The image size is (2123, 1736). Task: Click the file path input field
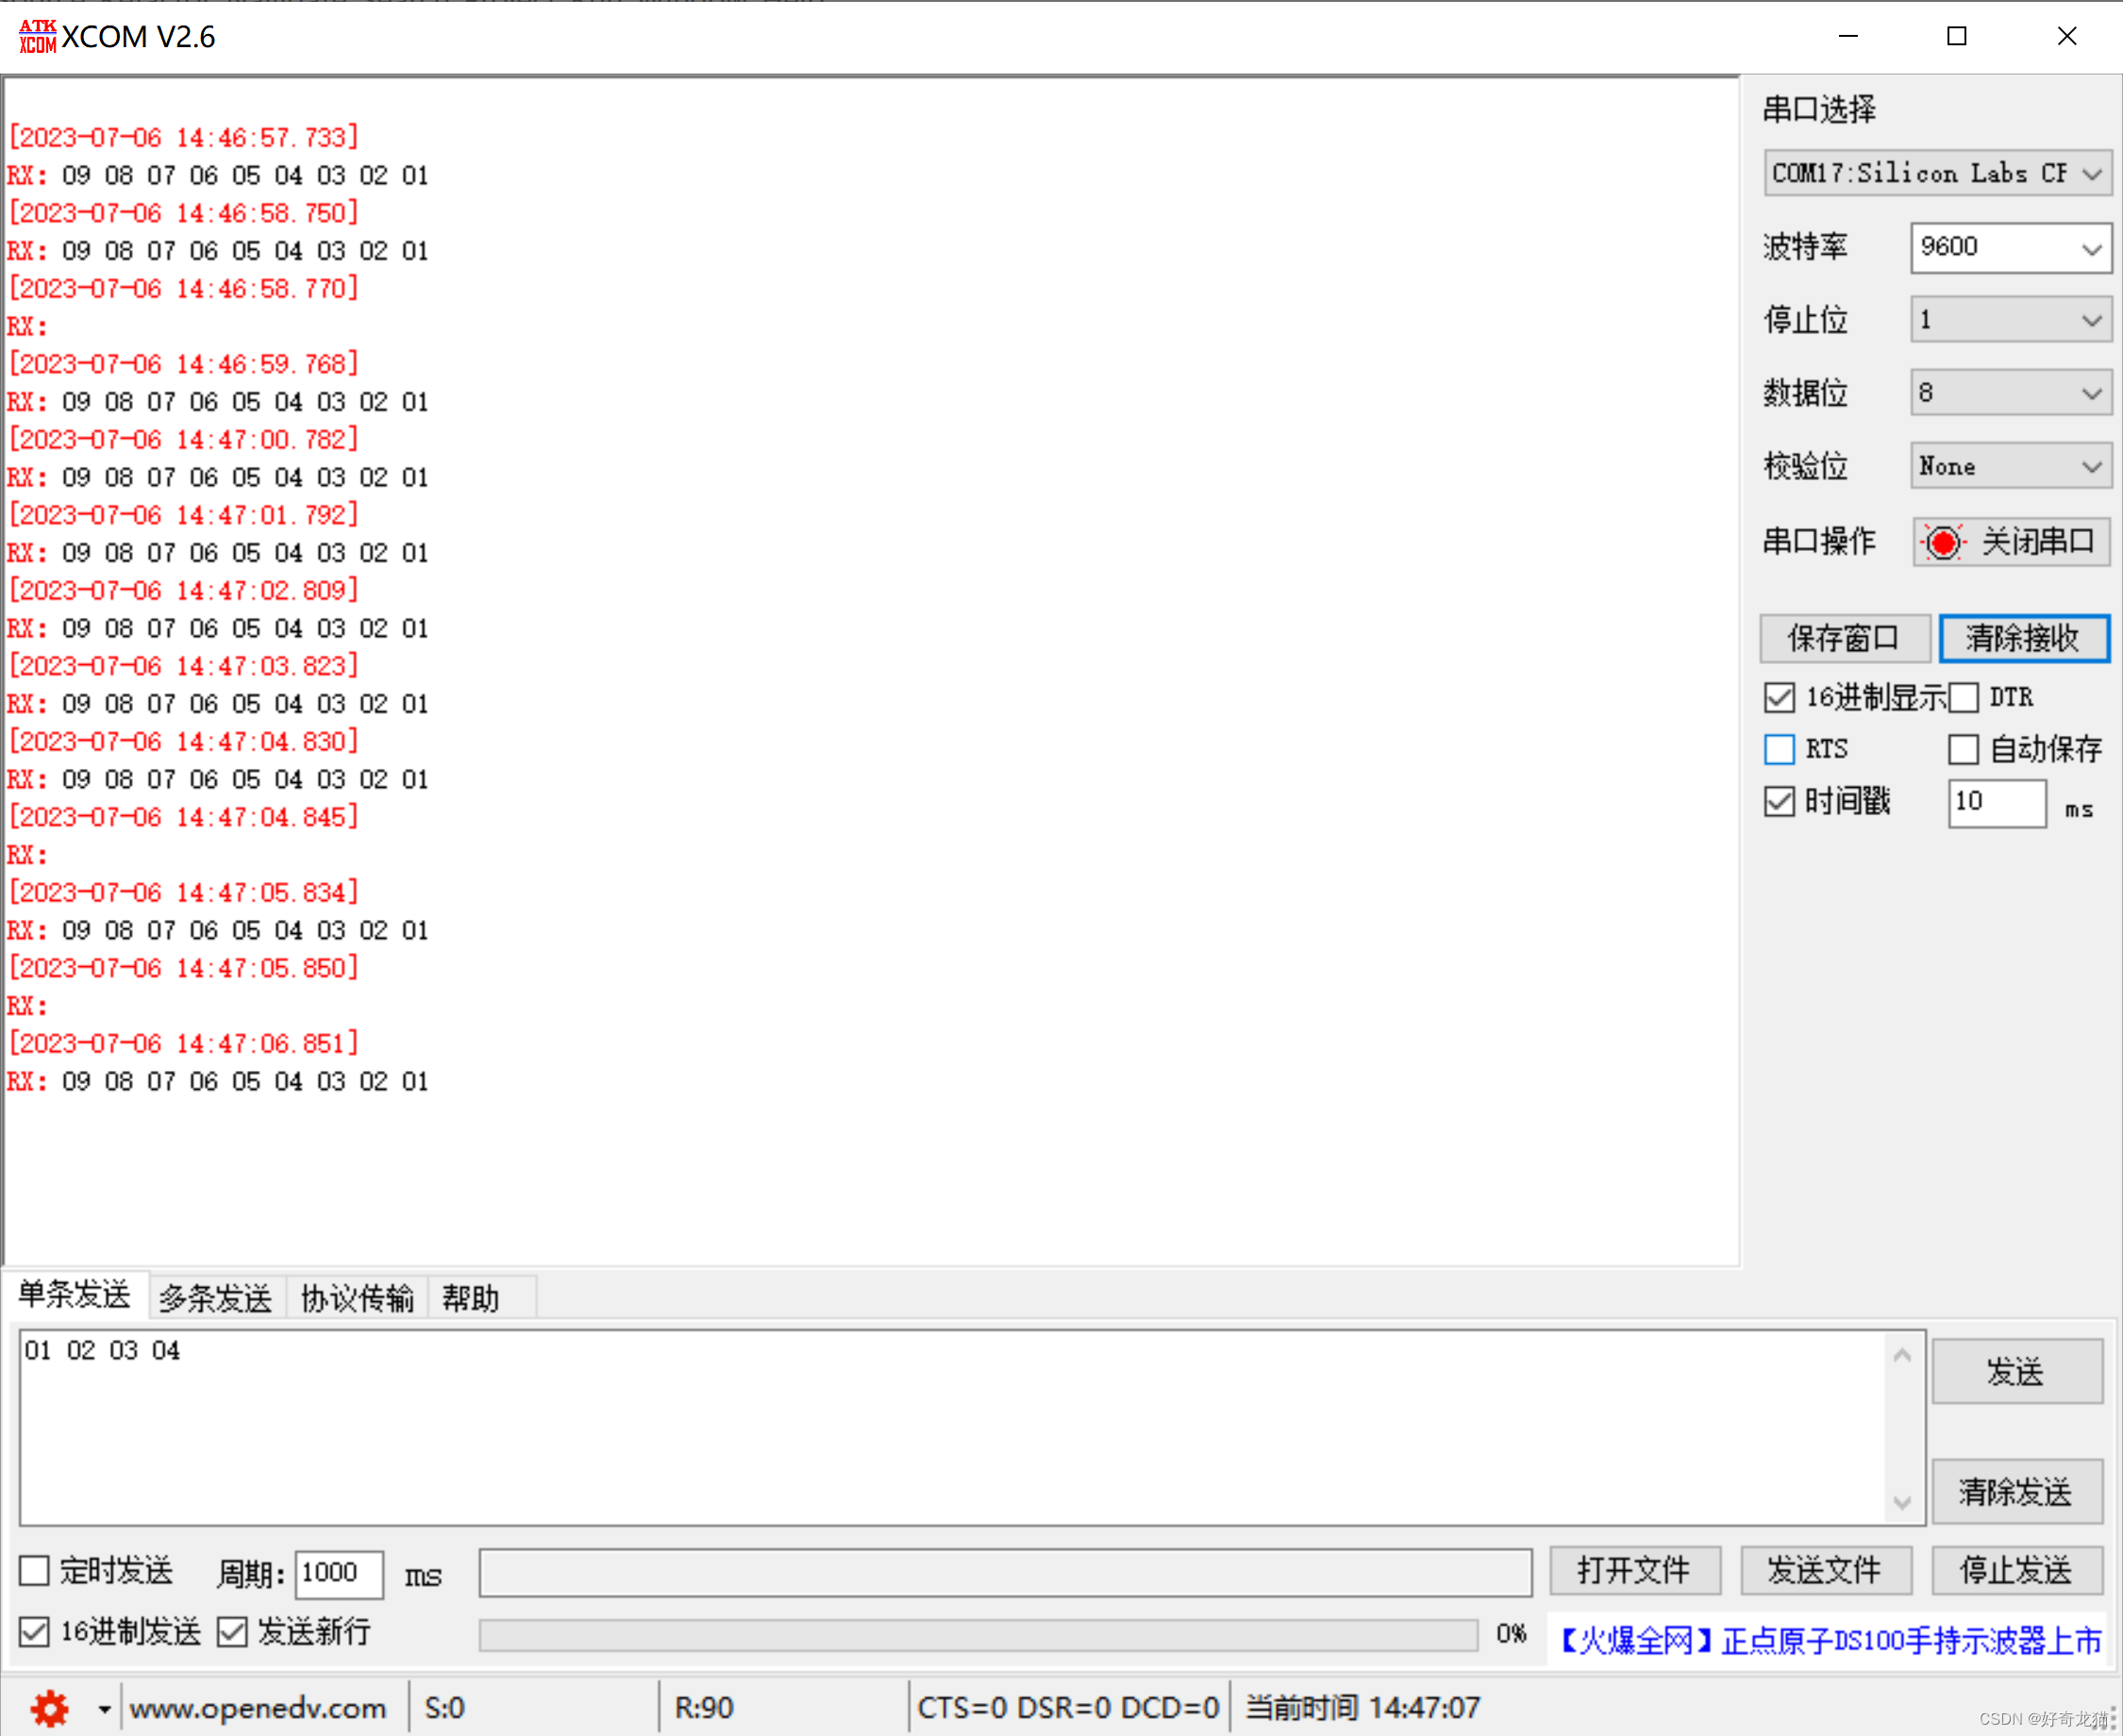1005,1572
